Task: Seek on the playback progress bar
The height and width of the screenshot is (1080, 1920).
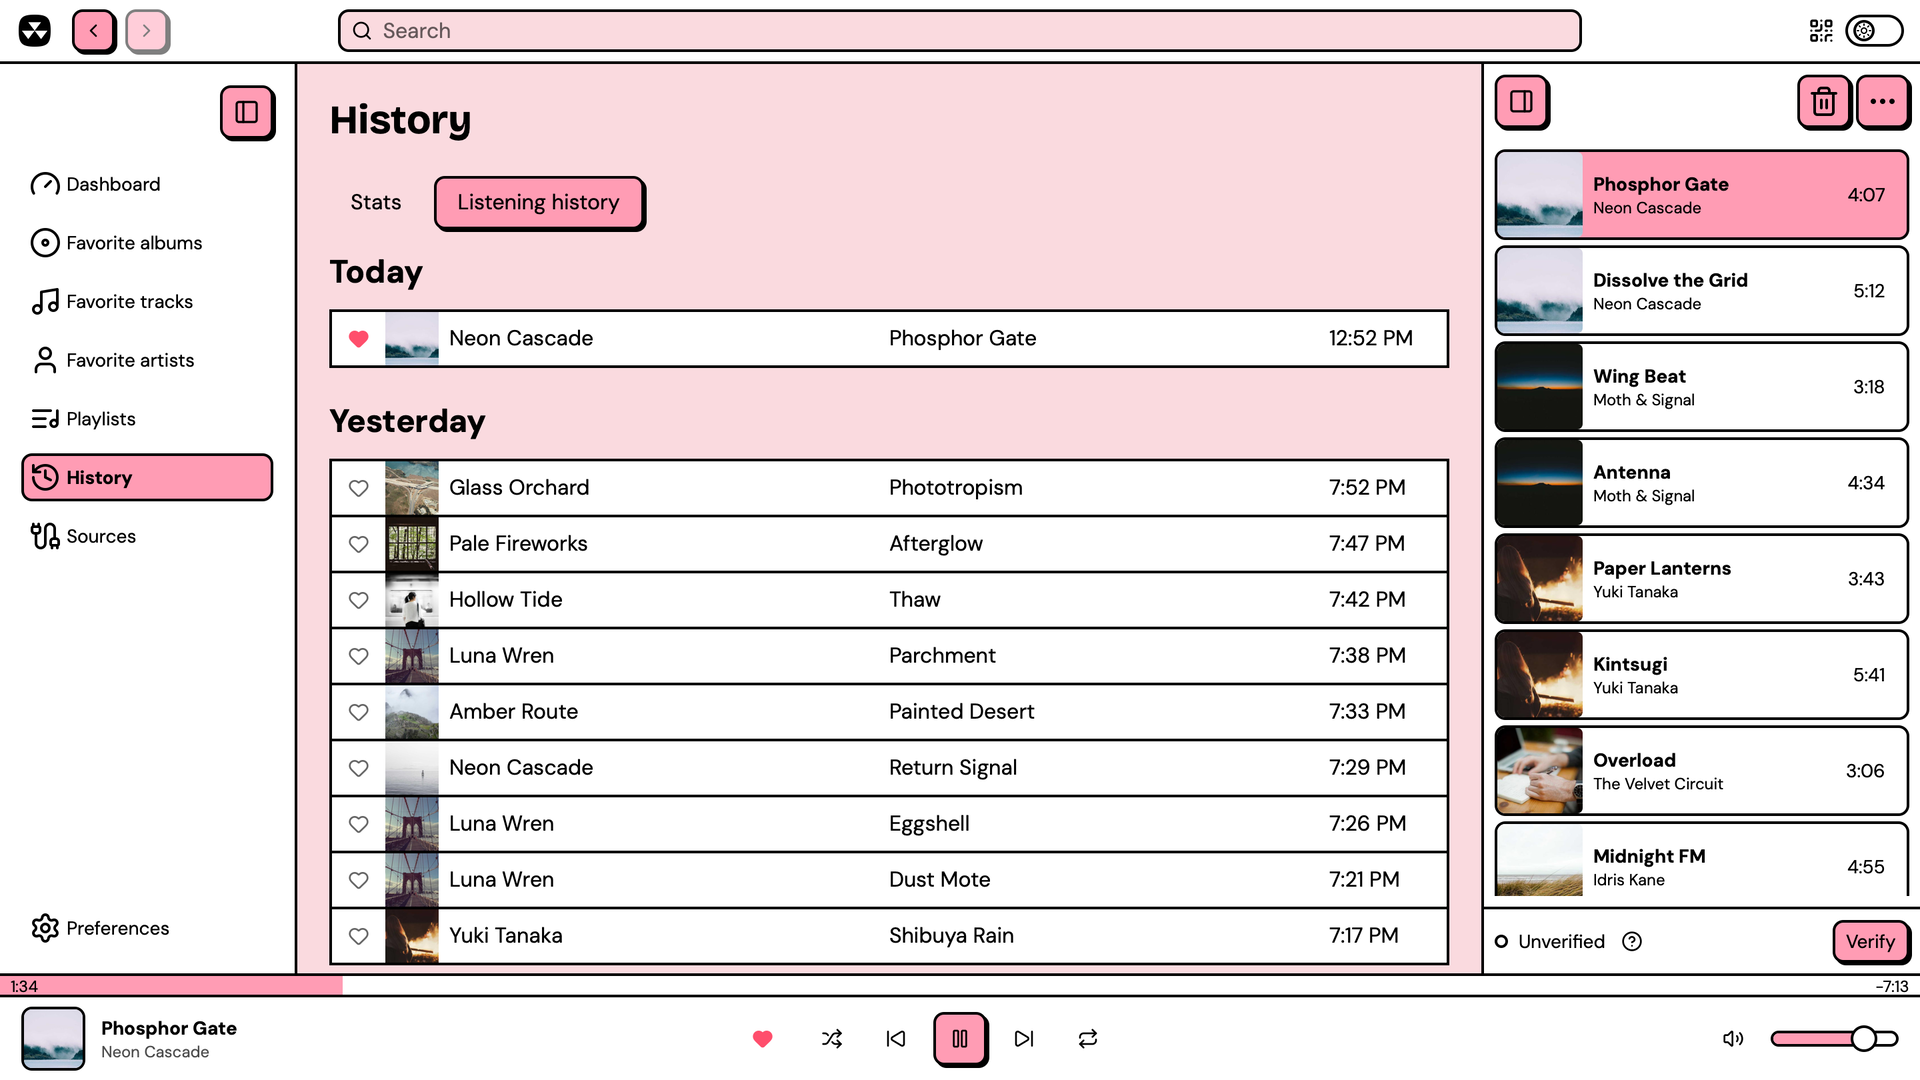Action: coord(960,986)
